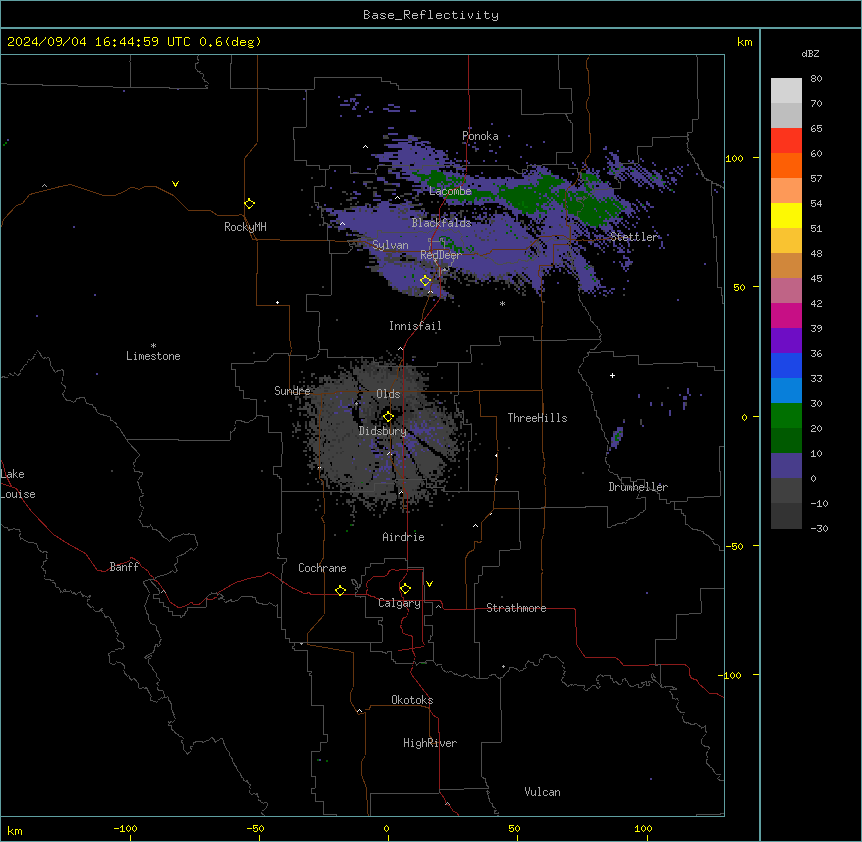This screenshot has width=862, height=842.
Task: Click the white asterisk above Limestone
Action: pos(153,346)
